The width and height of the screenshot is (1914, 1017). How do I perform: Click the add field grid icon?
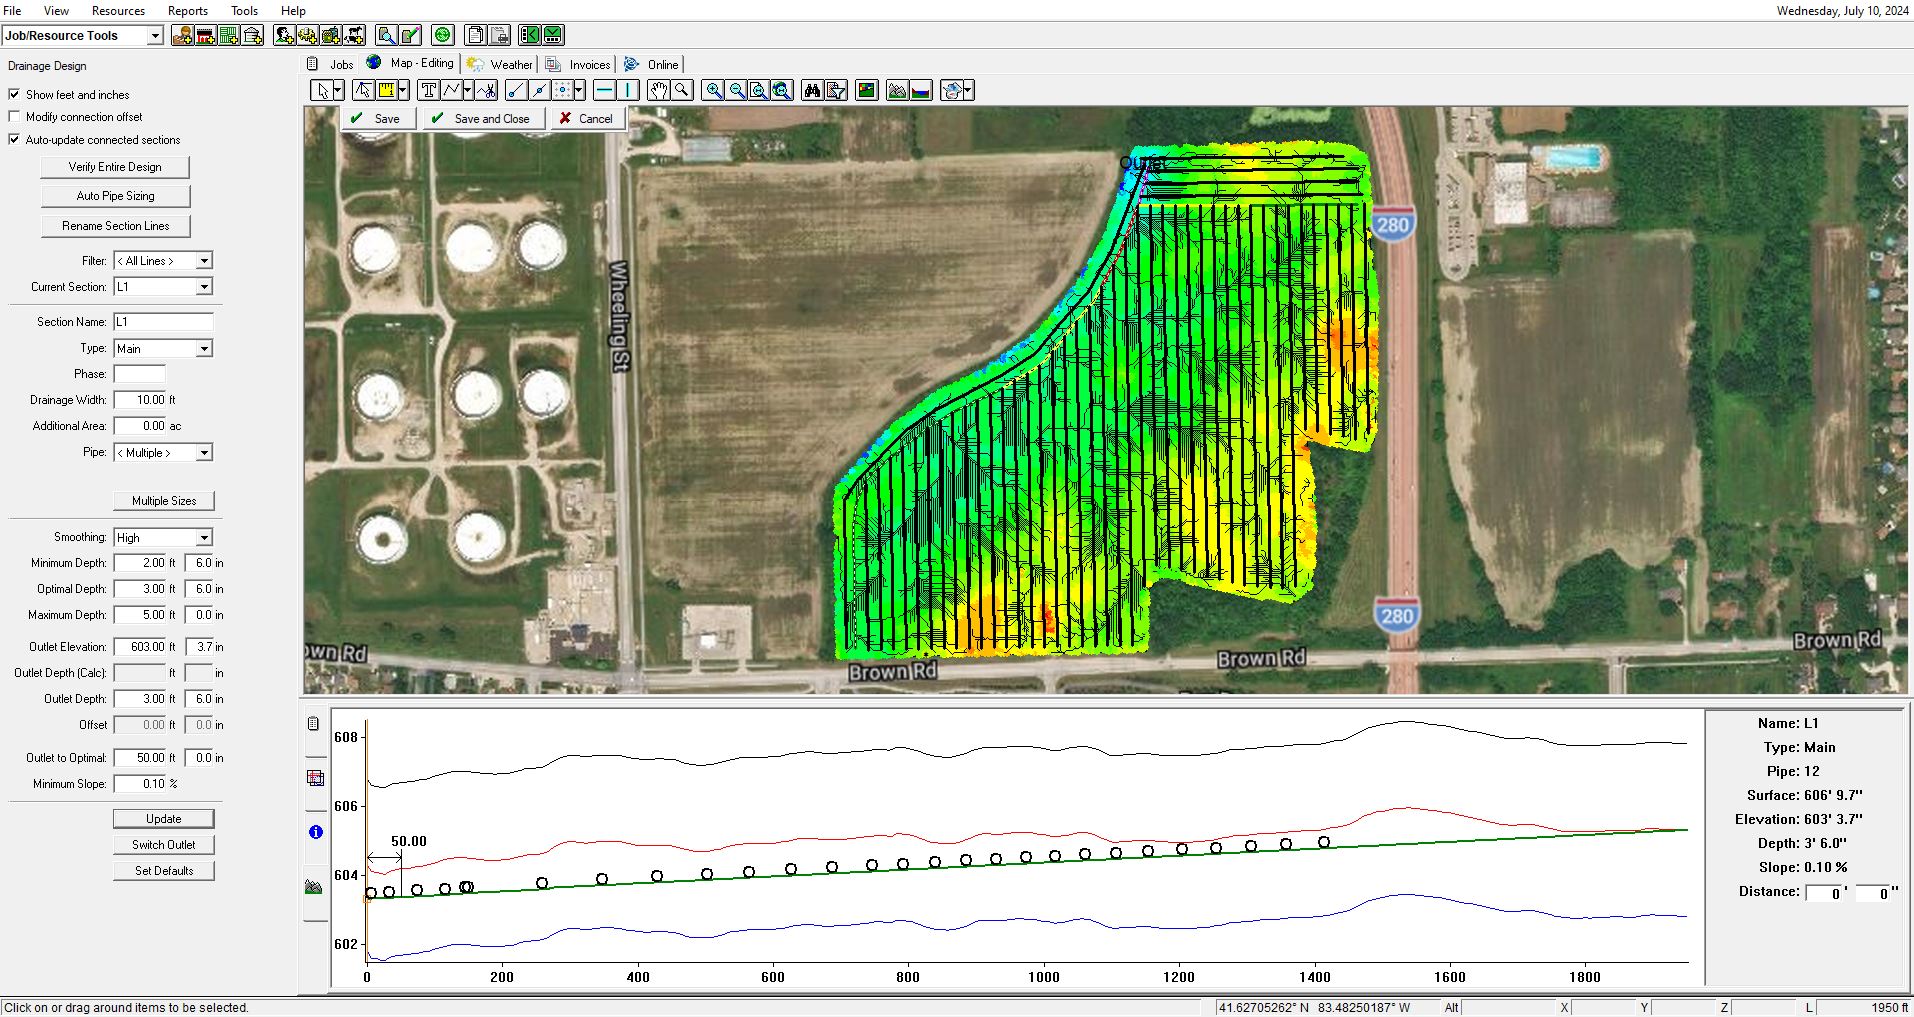pyautogui.click(x=229, y=36)
